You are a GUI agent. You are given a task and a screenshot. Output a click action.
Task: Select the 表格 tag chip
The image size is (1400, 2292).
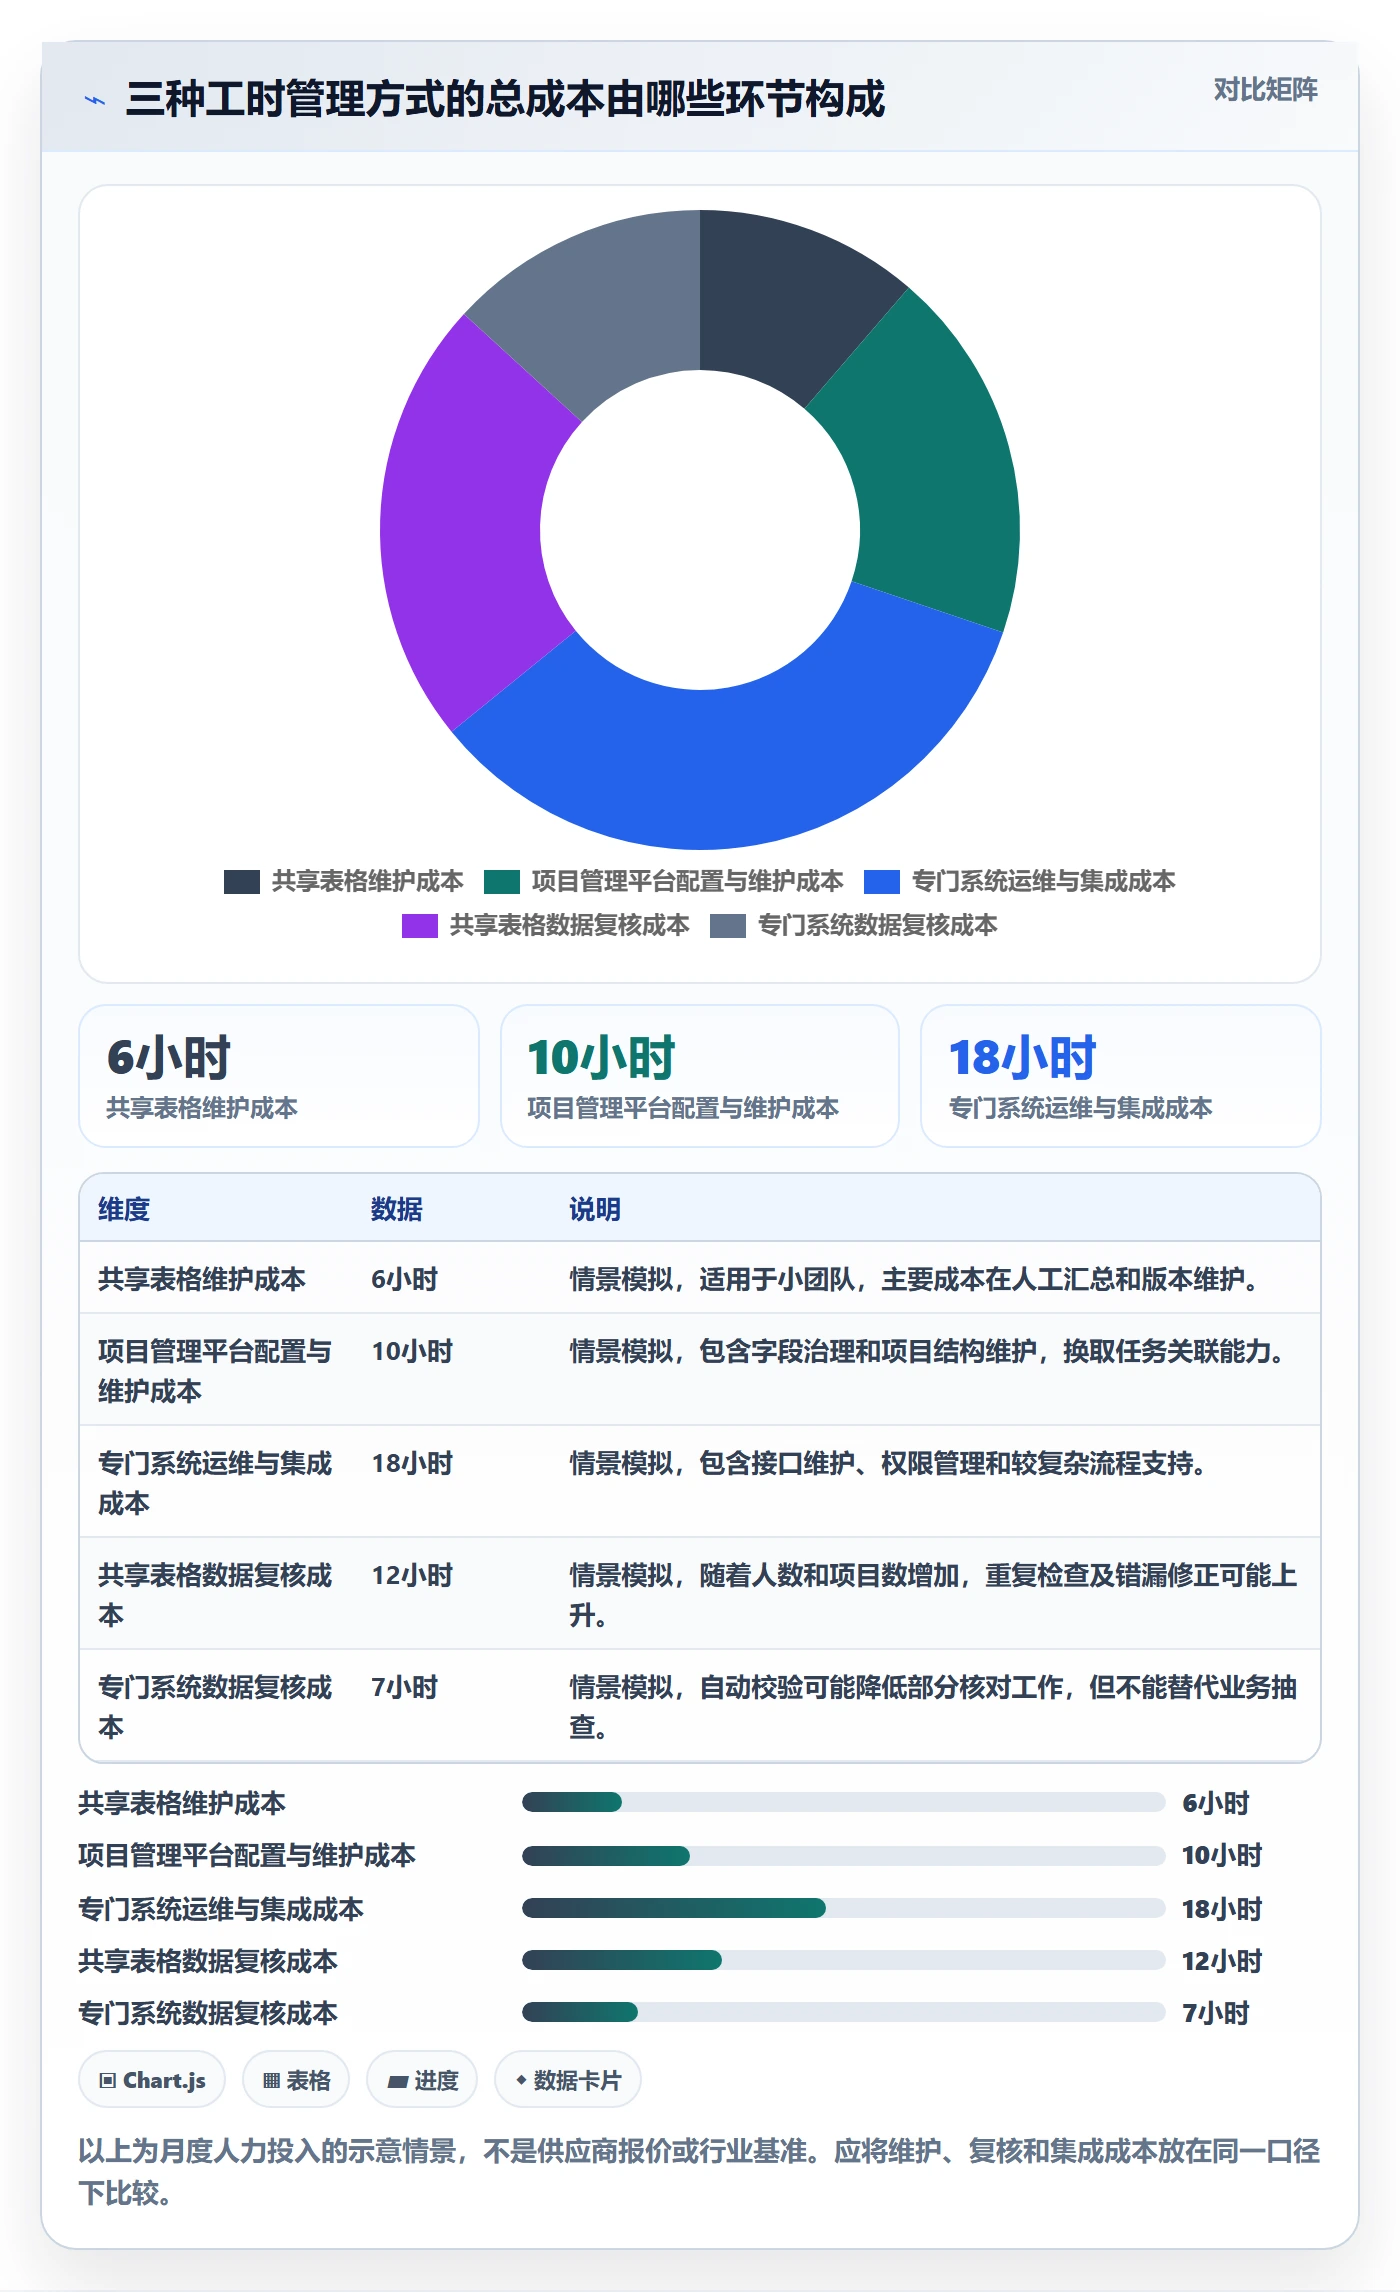tap(296, 2080)
